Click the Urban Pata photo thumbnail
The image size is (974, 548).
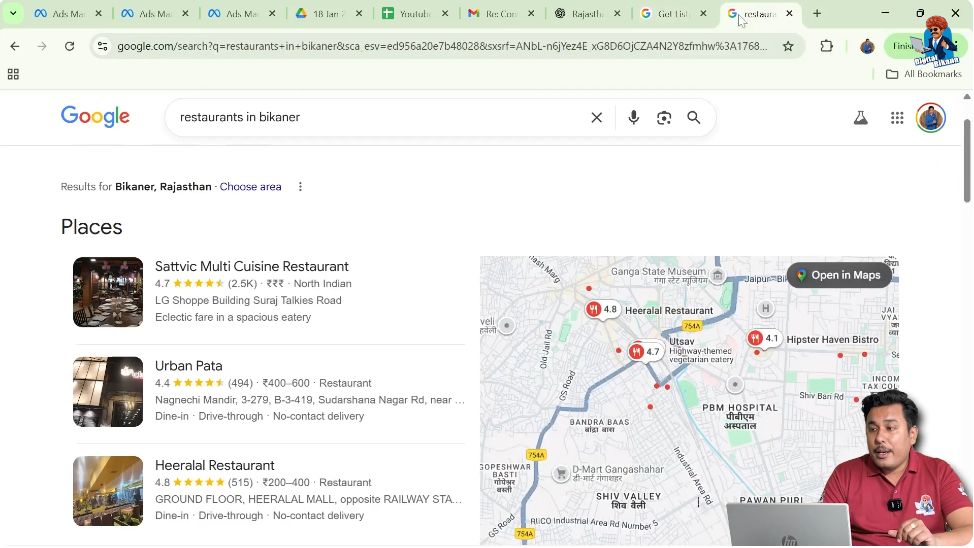point(108,391)
